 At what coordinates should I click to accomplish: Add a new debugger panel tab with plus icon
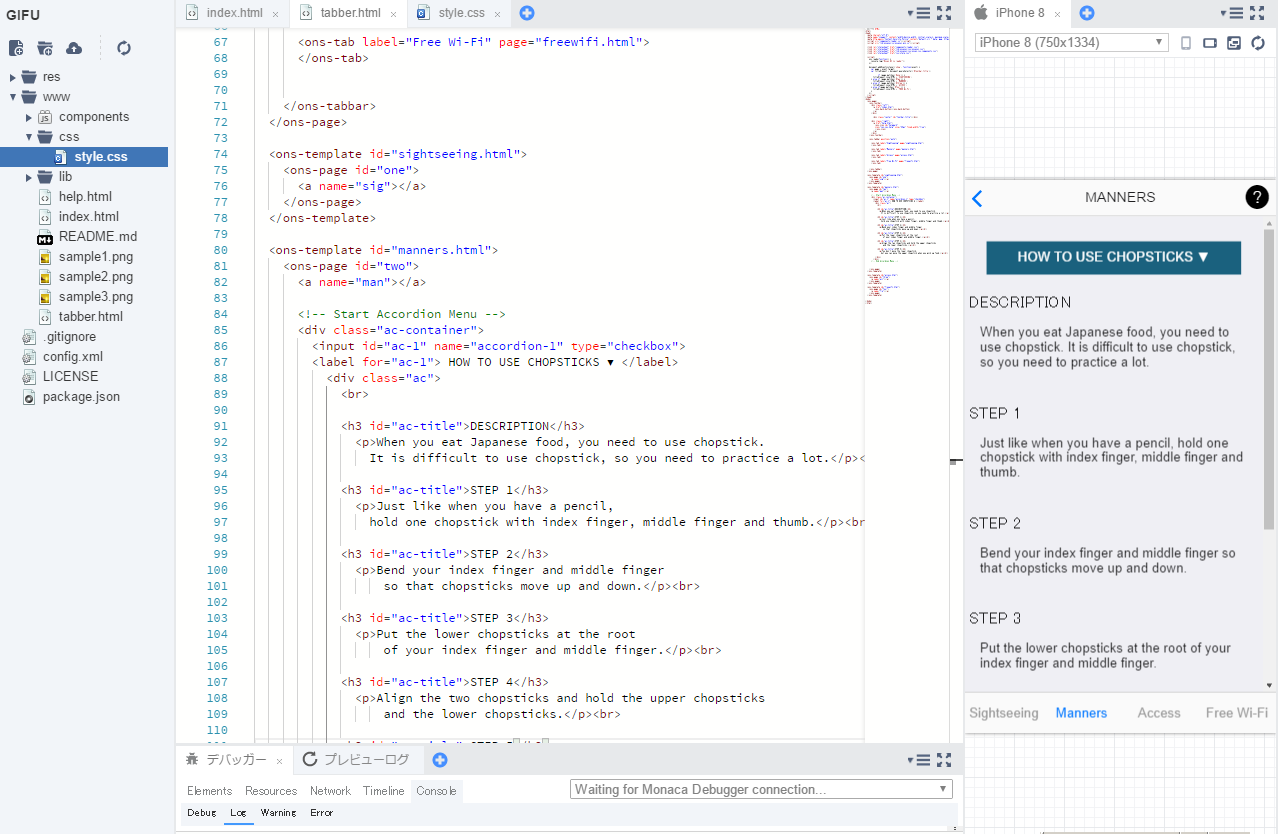(x=440, y=760)
